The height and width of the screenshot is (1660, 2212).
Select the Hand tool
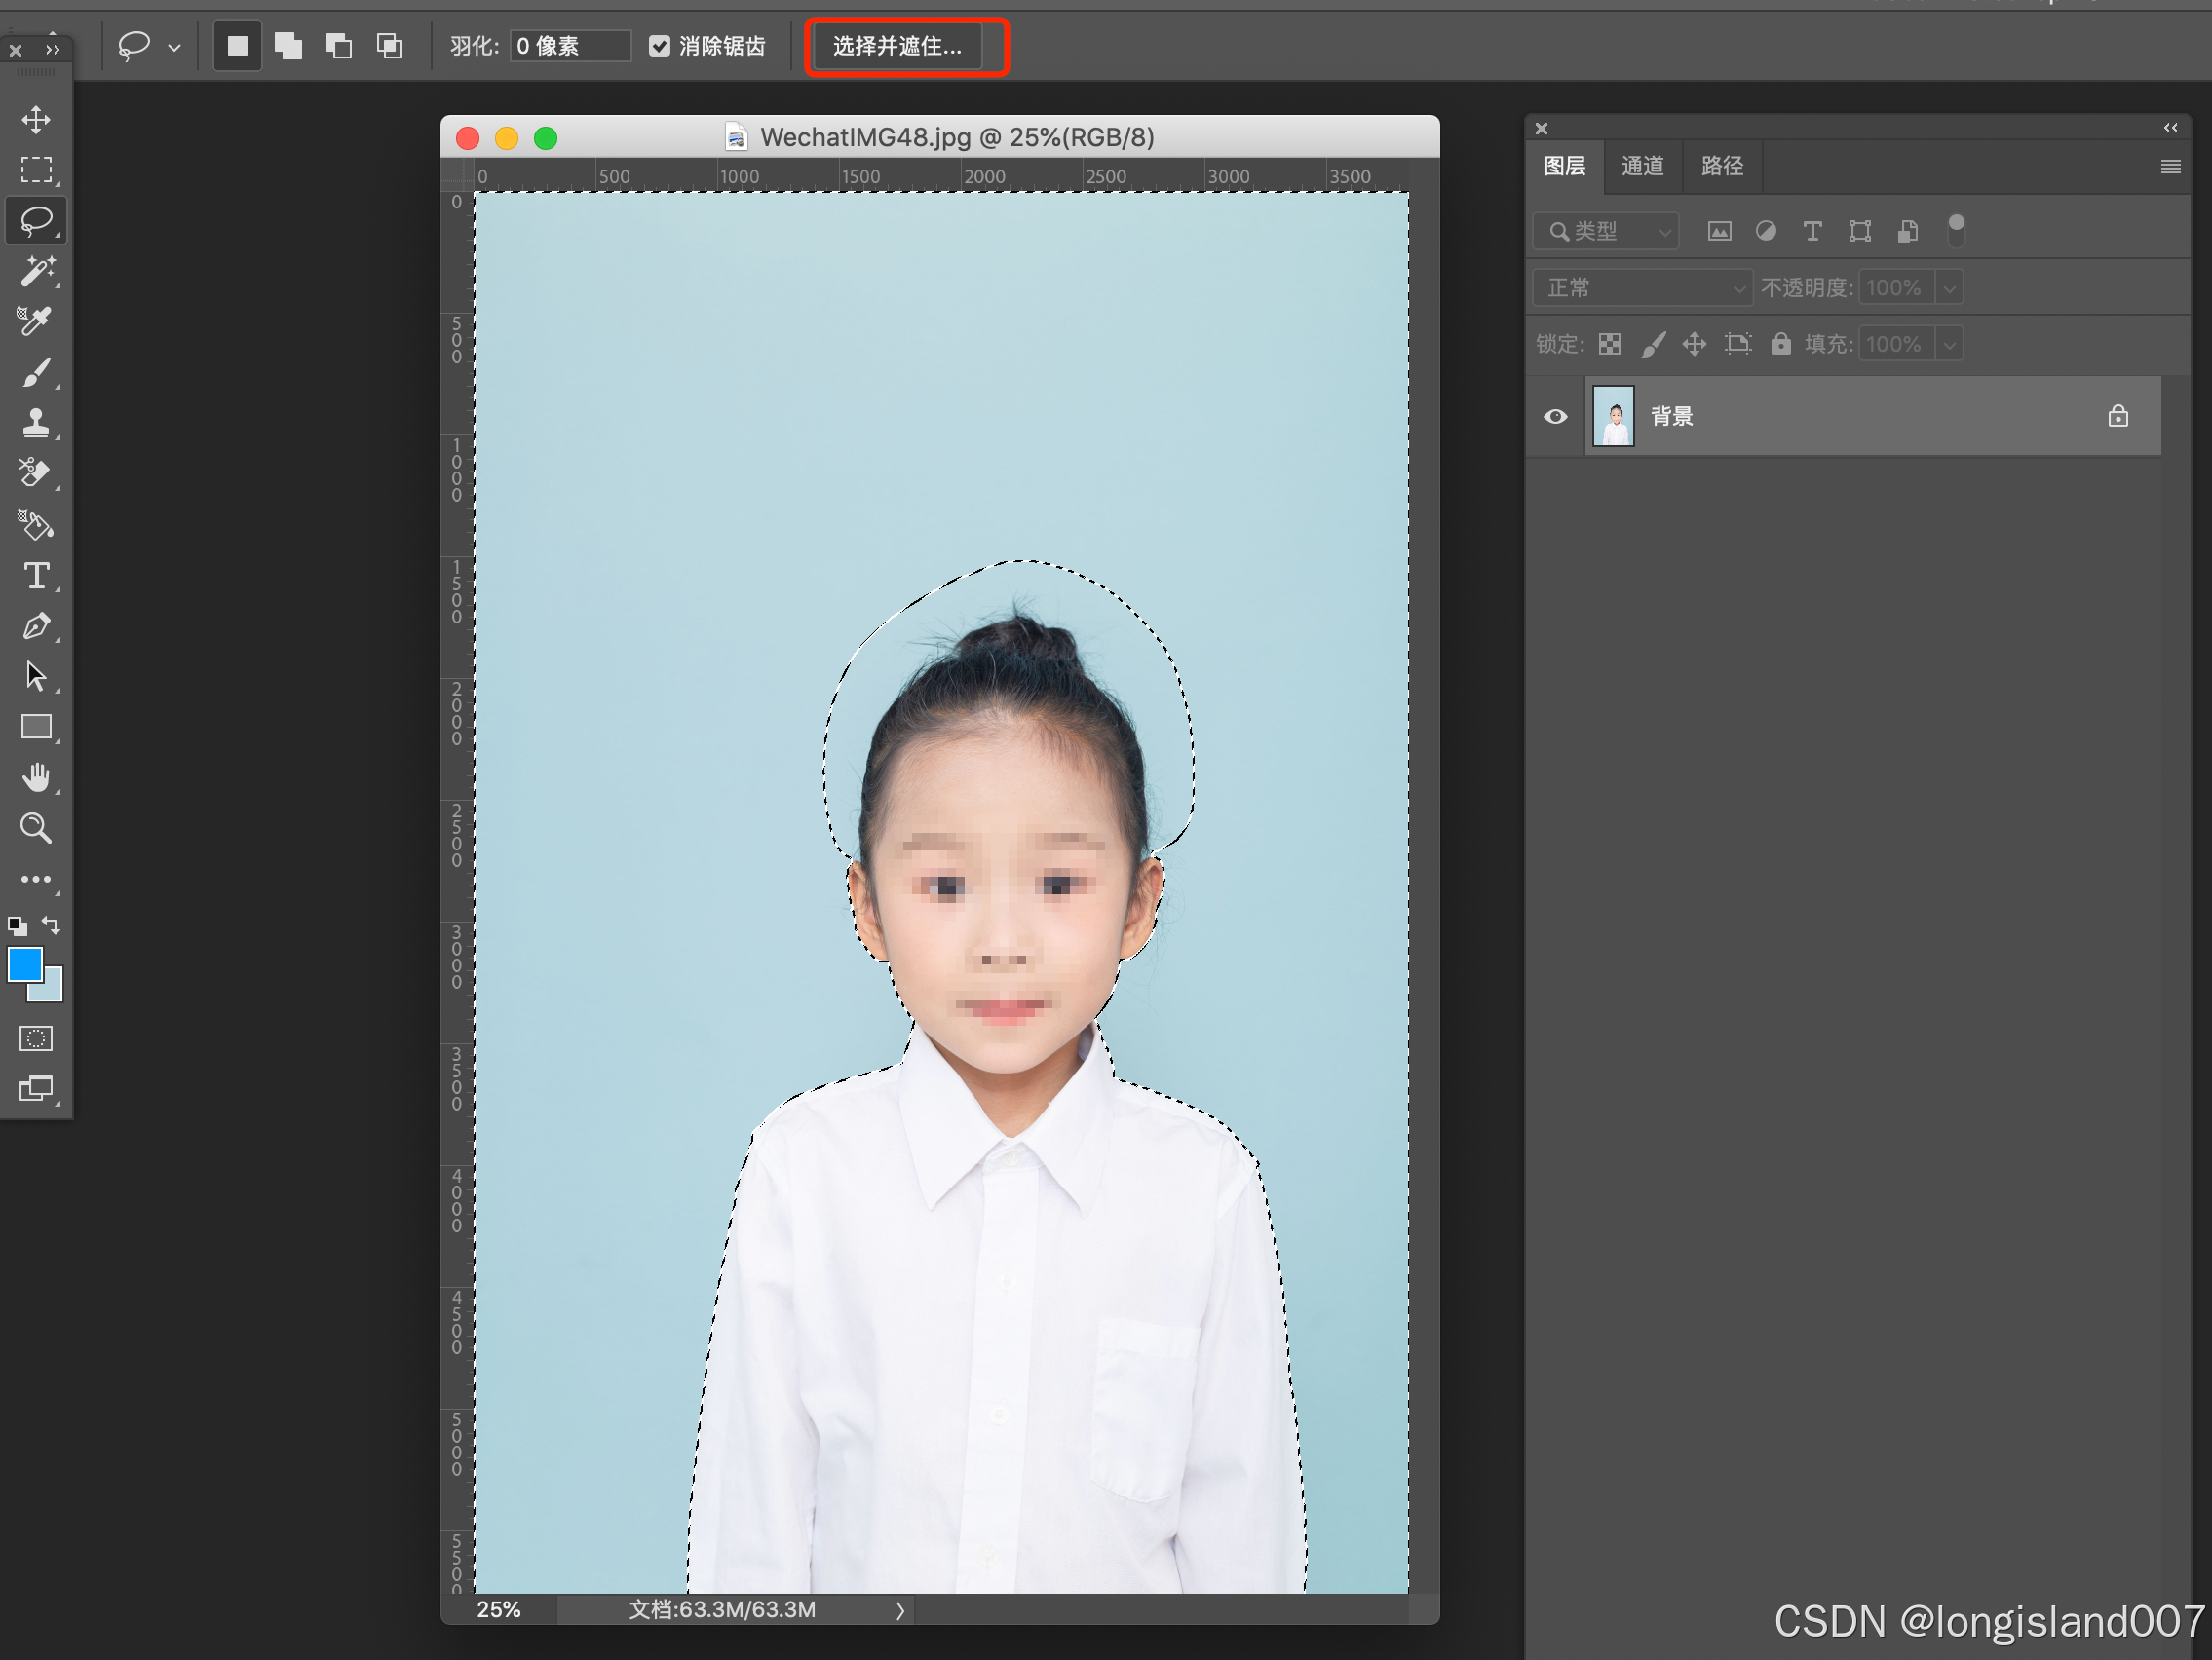click(x=36, y=777)
